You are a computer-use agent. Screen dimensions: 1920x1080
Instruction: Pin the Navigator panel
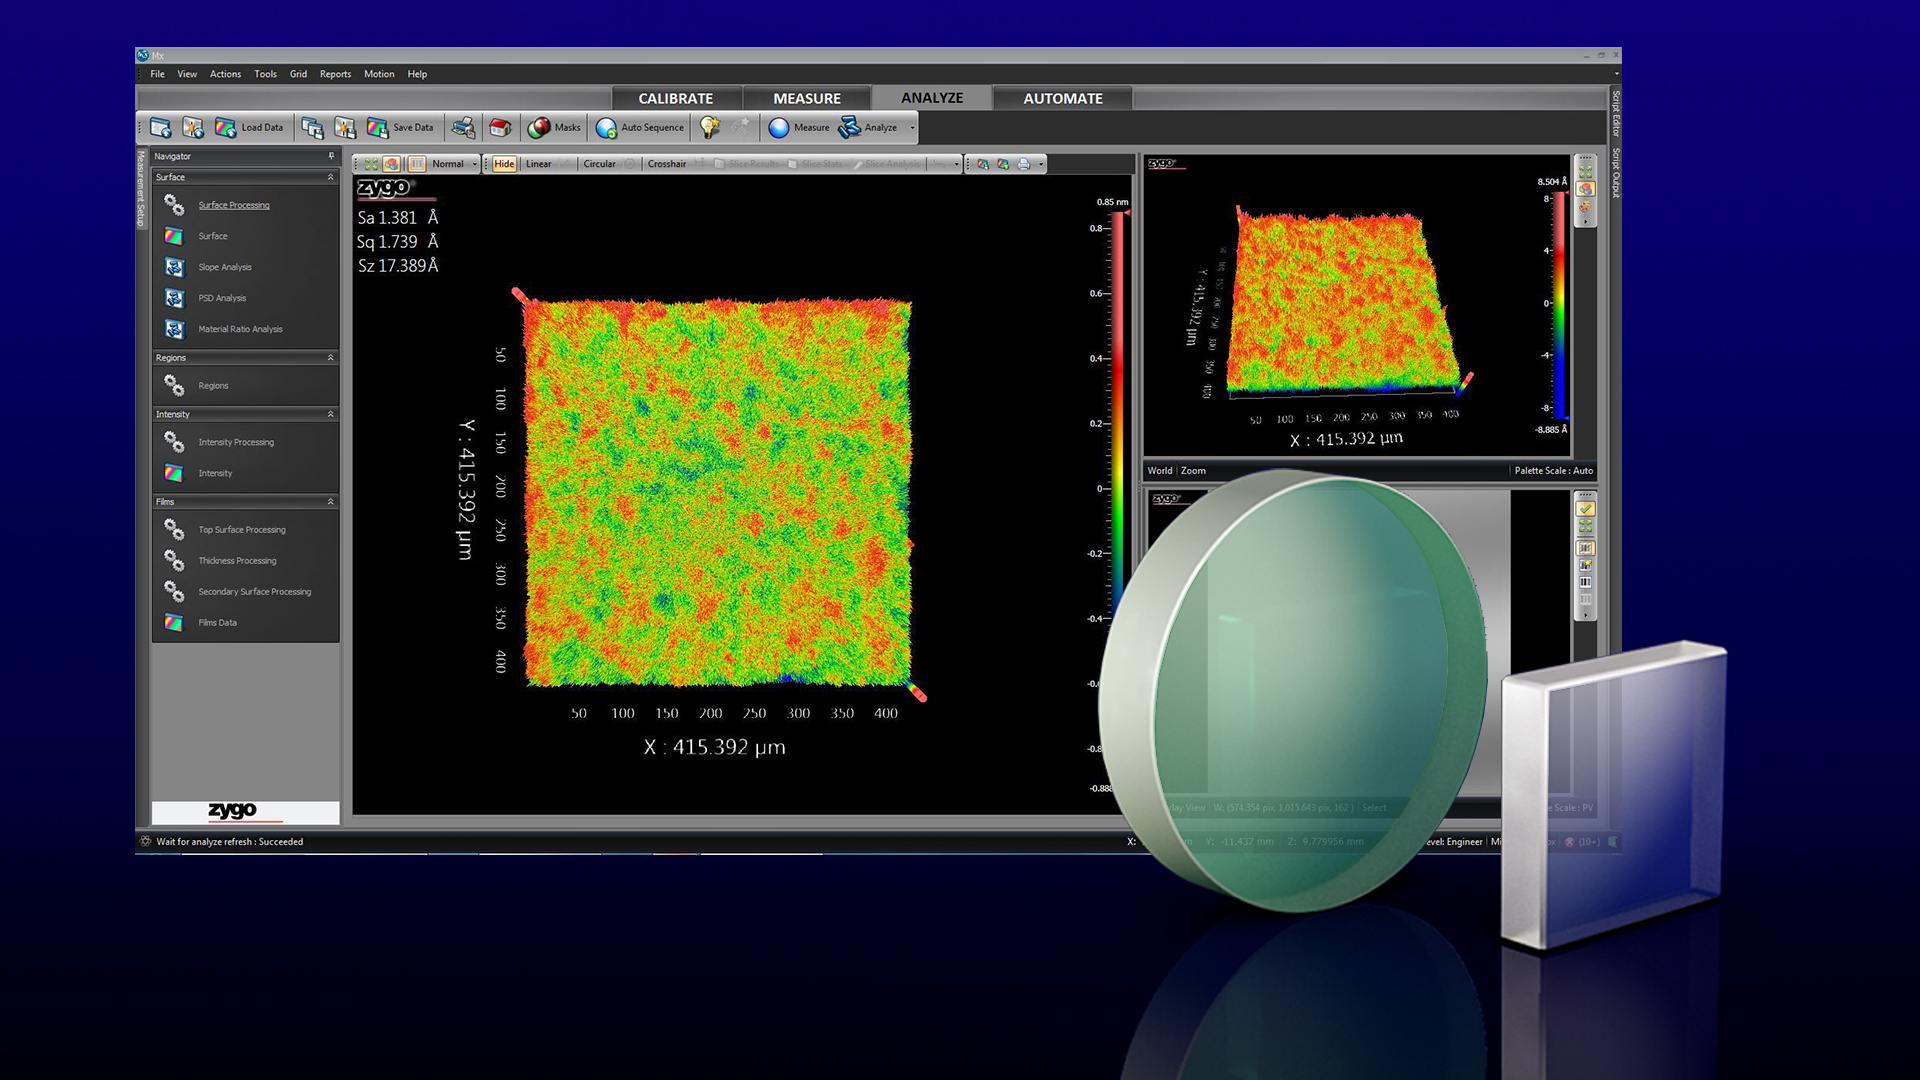tap(331, 156)
